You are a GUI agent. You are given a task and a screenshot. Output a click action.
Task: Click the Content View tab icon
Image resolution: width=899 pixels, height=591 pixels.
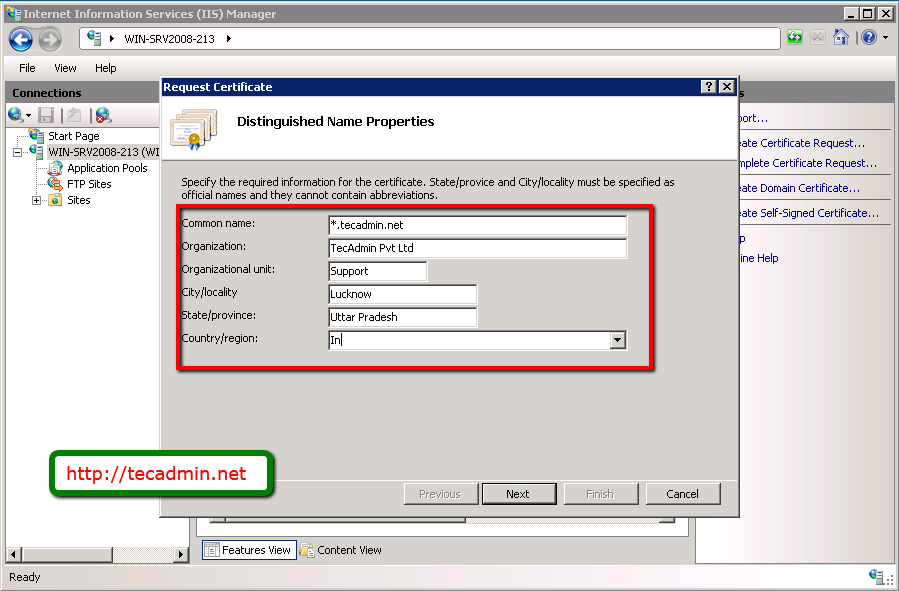[307, 550]
